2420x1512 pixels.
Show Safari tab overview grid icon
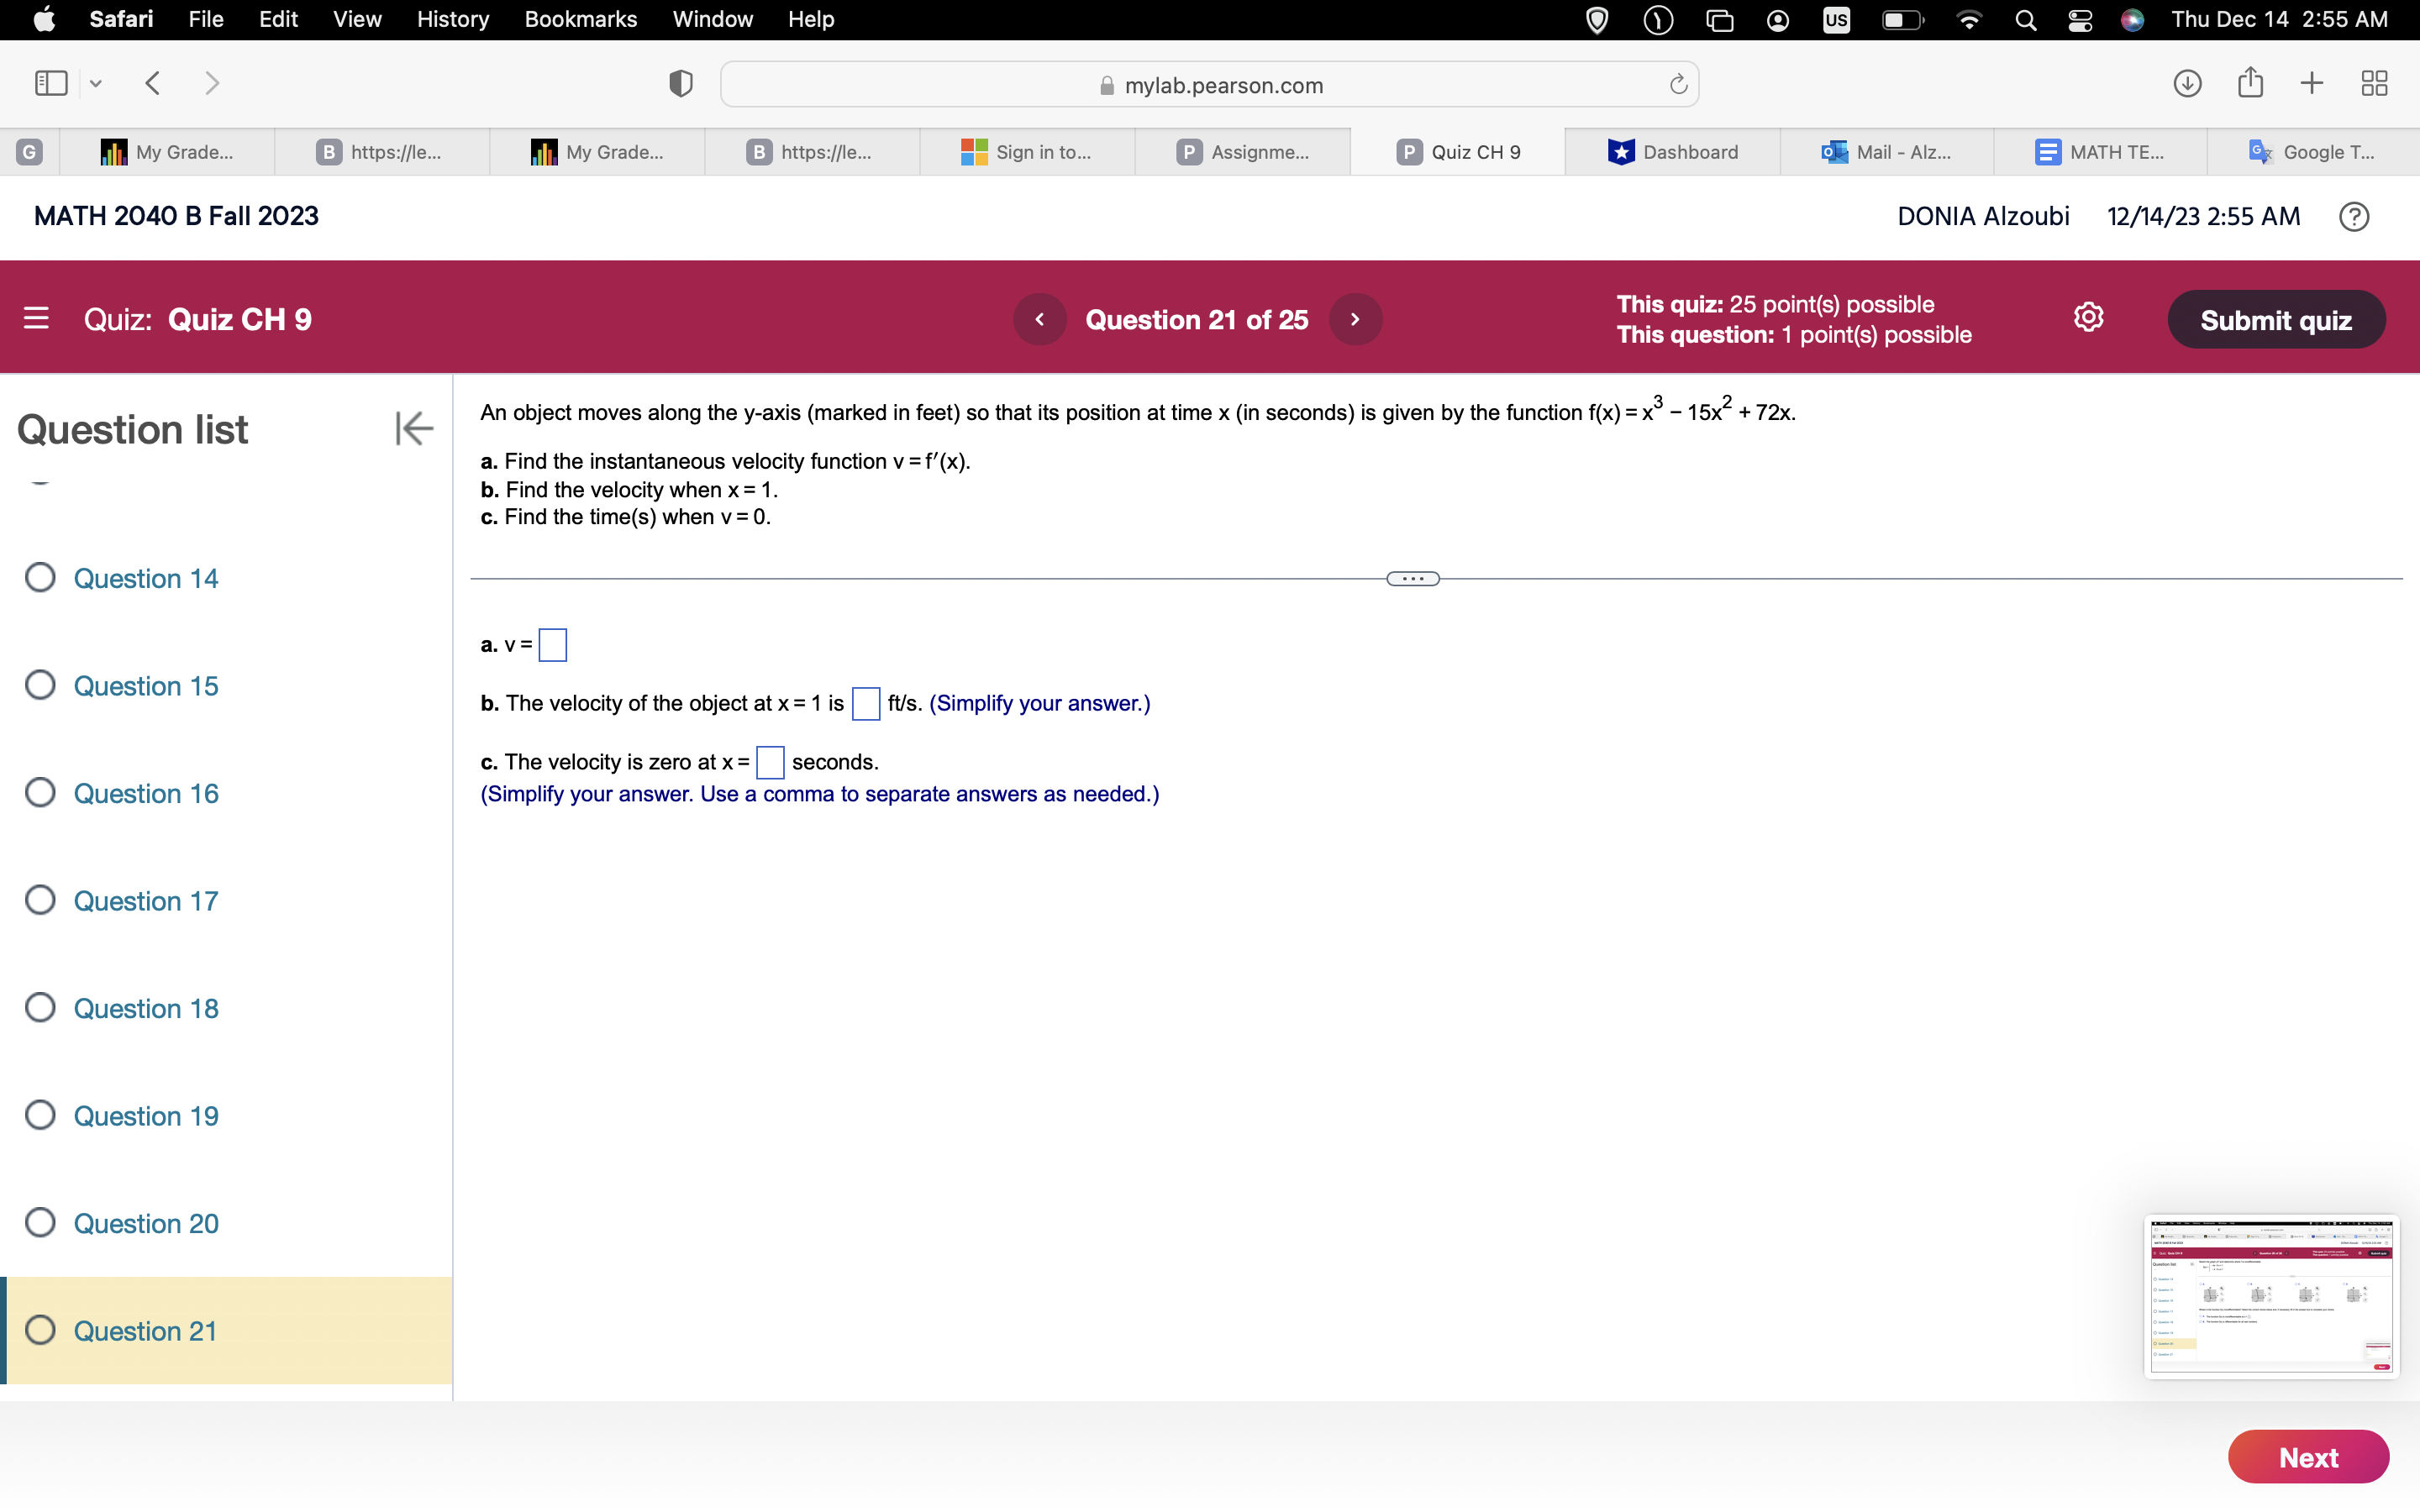[x=2374, y=83]
